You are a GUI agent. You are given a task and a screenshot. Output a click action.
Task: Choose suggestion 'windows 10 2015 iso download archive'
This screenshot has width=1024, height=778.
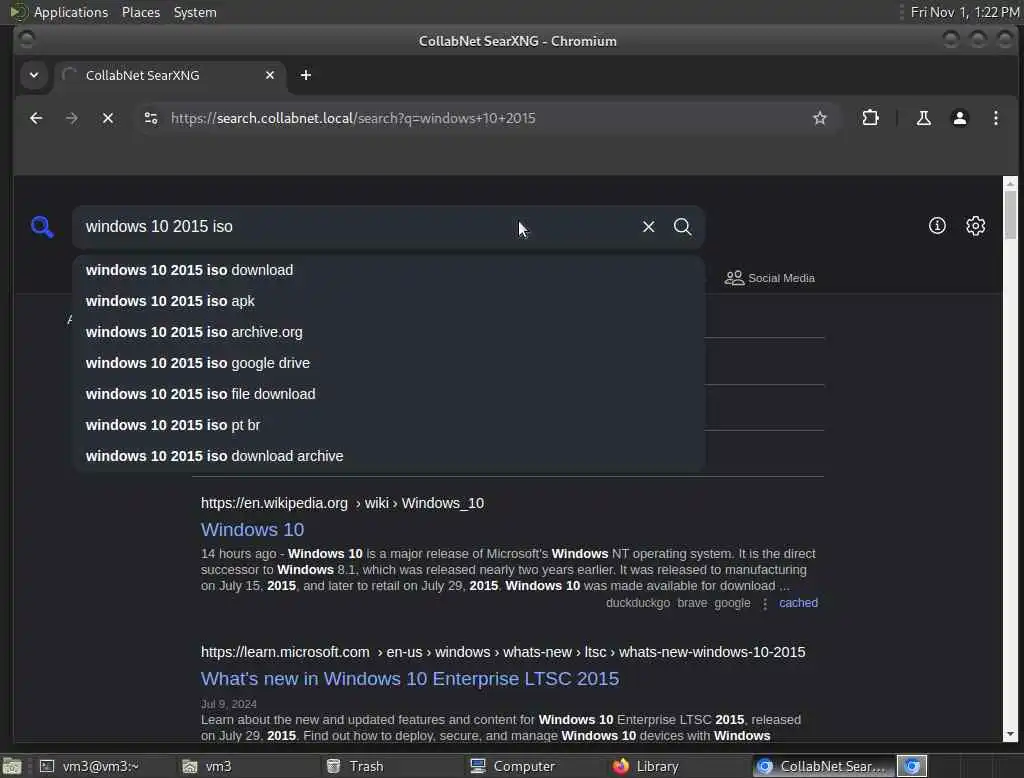tap(389, 456)
